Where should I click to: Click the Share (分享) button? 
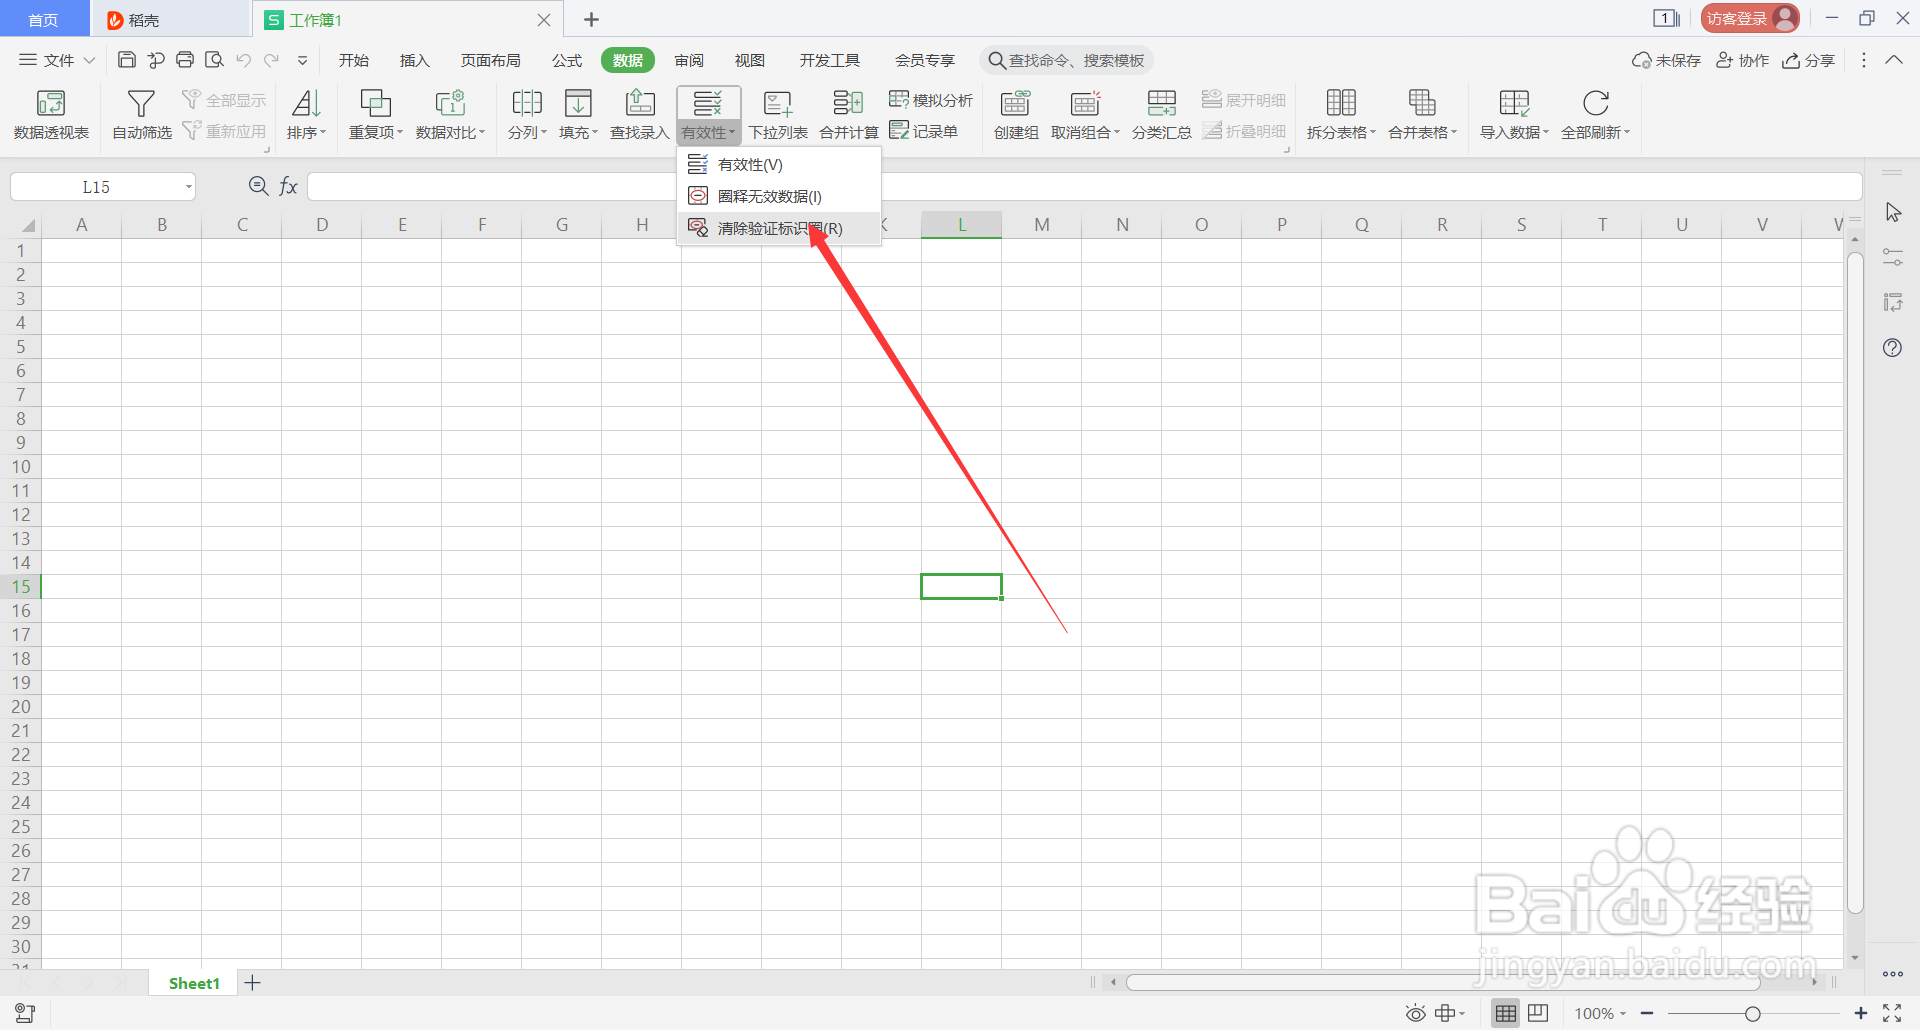[x=1808, y=60]
